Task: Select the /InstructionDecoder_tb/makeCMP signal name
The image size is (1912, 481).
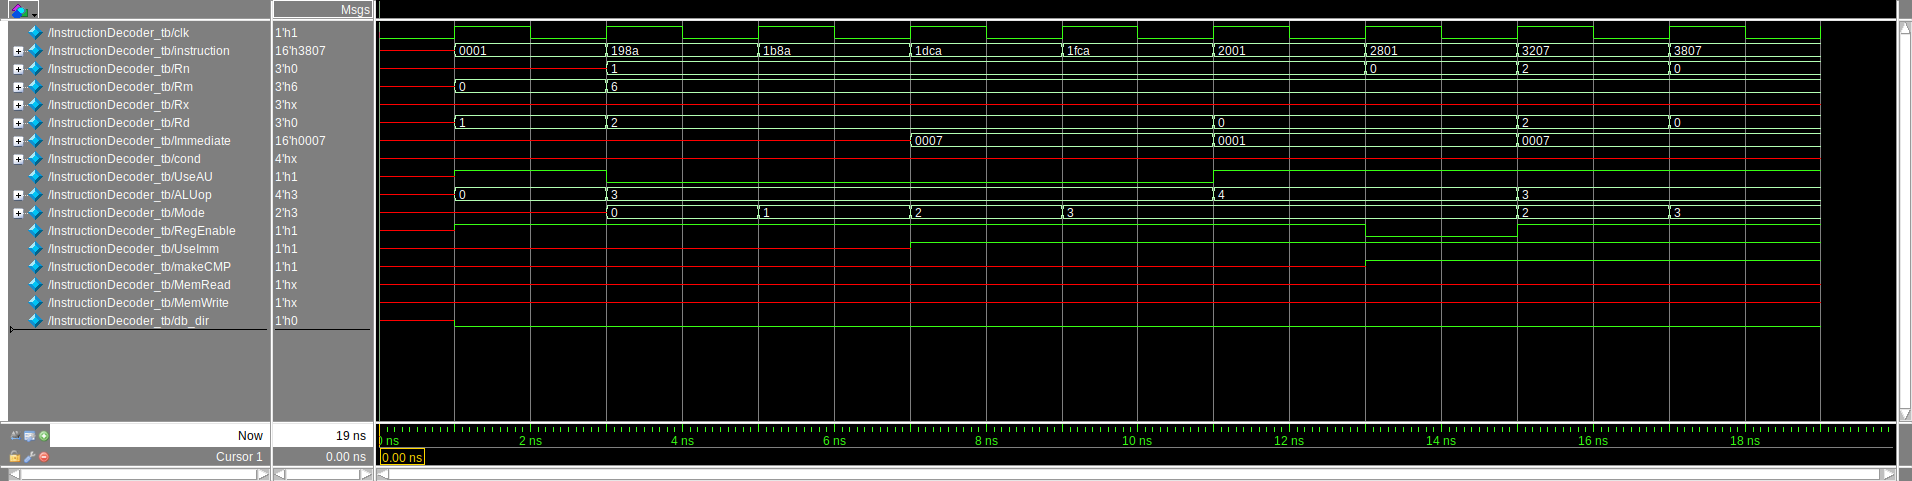Action: [x=139, y=267]
